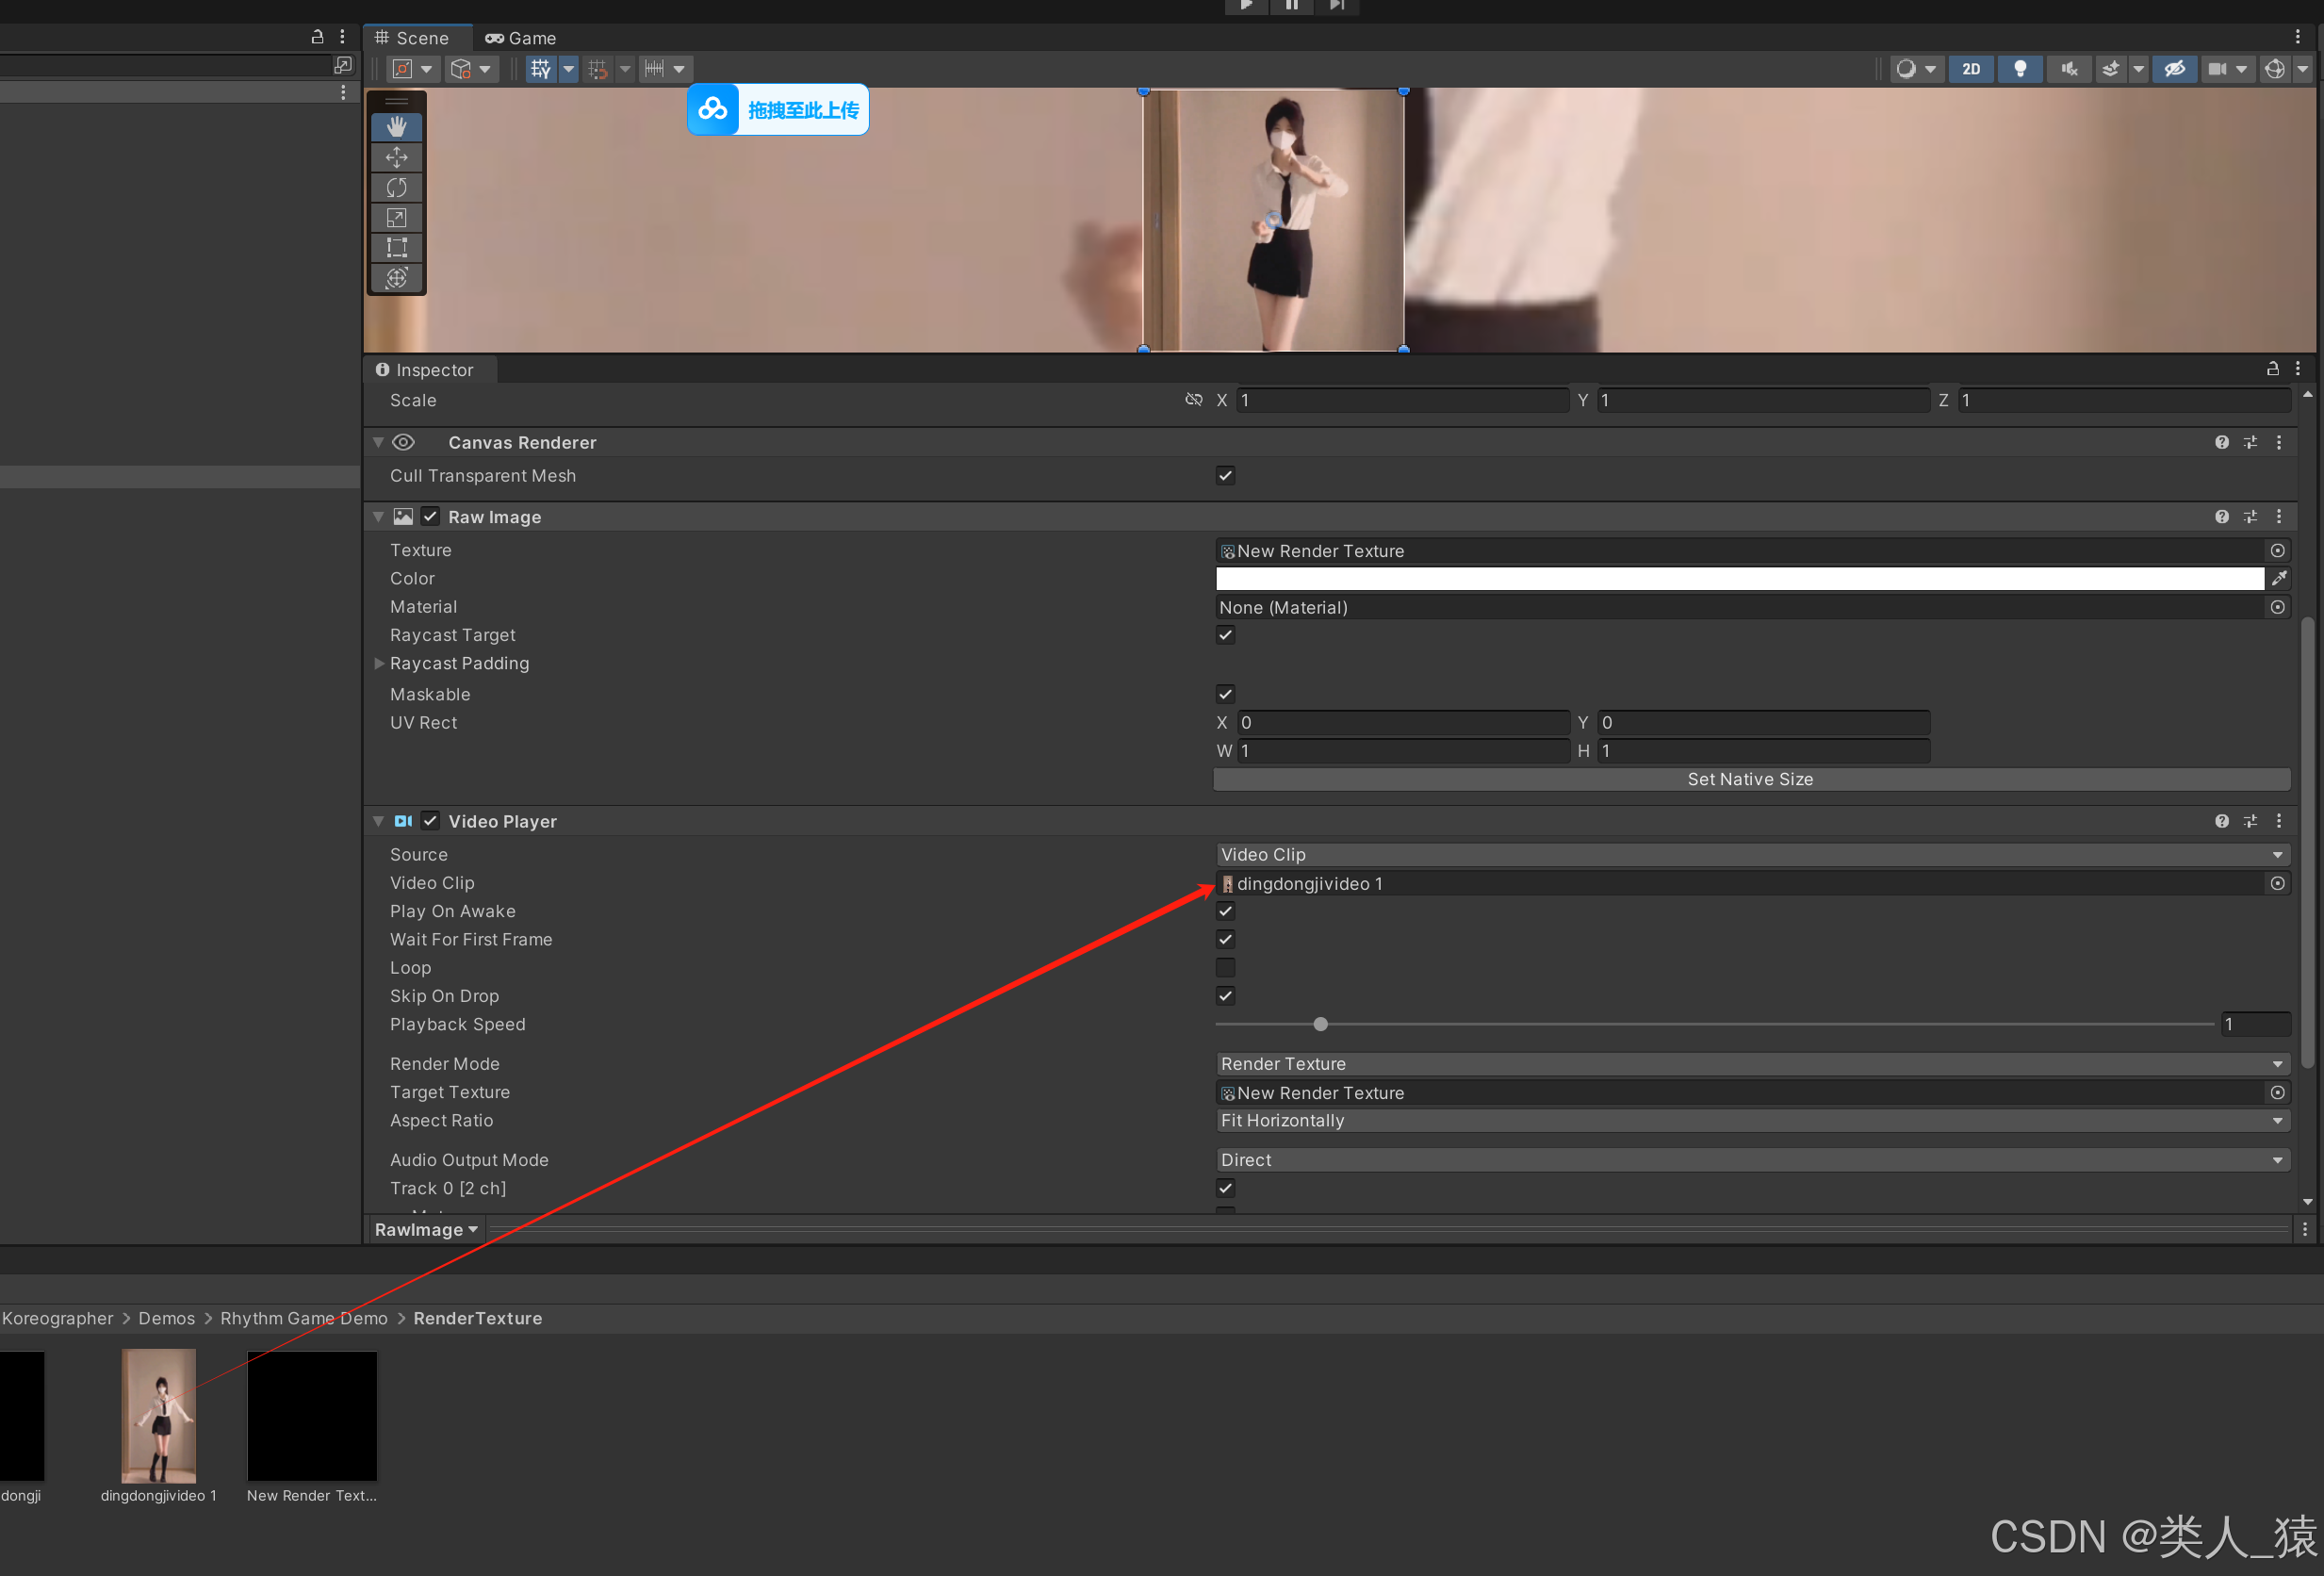Open the Render Mode dropdown
This screenshot has height=1576, width=2324.
pos(1750,1064)
